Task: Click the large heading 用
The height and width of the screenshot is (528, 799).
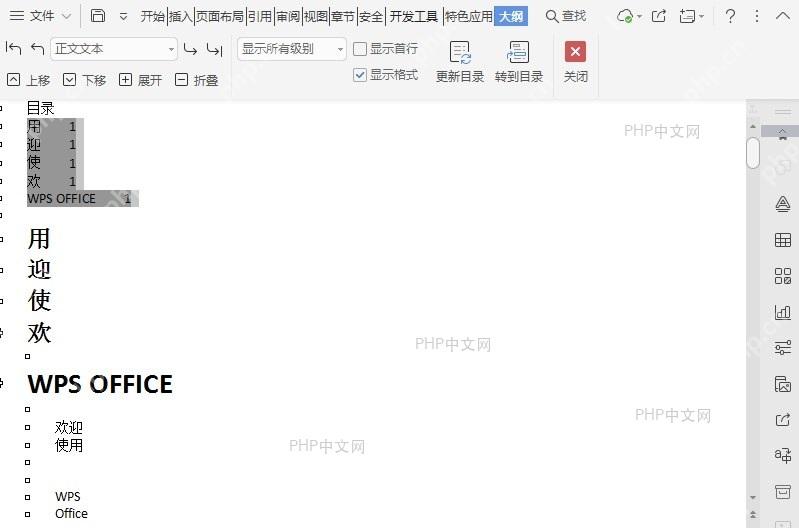Action: [x=39, y=239]
